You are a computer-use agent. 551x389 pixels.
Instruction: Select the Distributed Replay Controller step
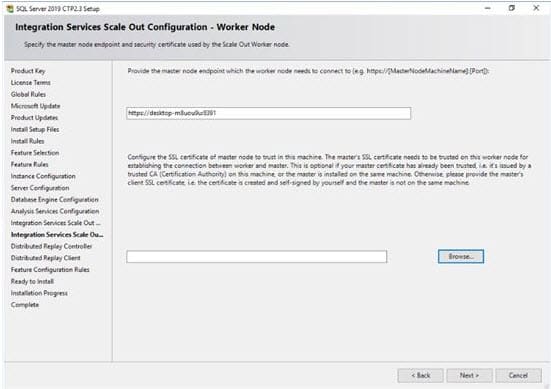coord(51,246)
